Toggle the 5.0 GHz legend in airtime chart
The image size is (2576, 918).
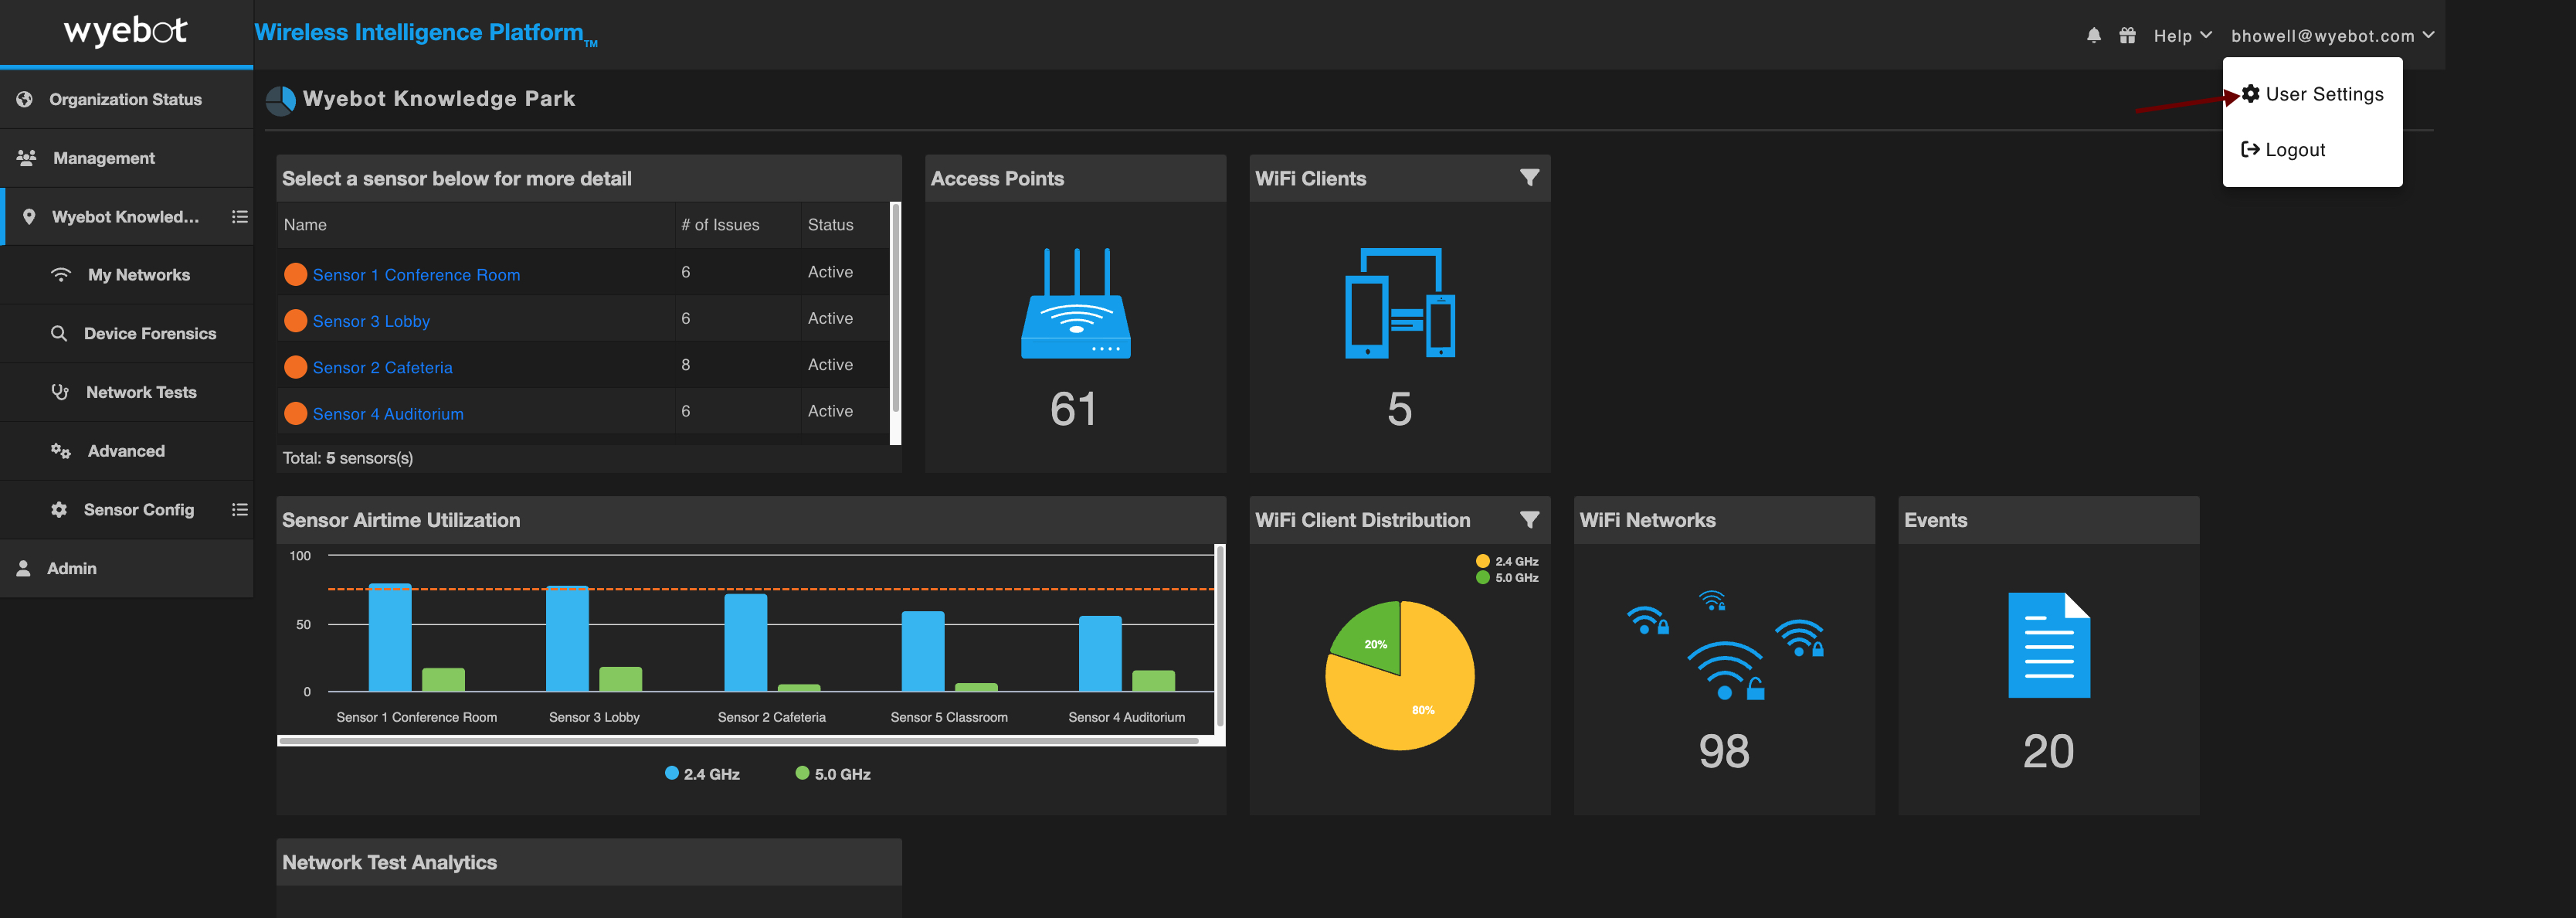[x=833, y=774]
